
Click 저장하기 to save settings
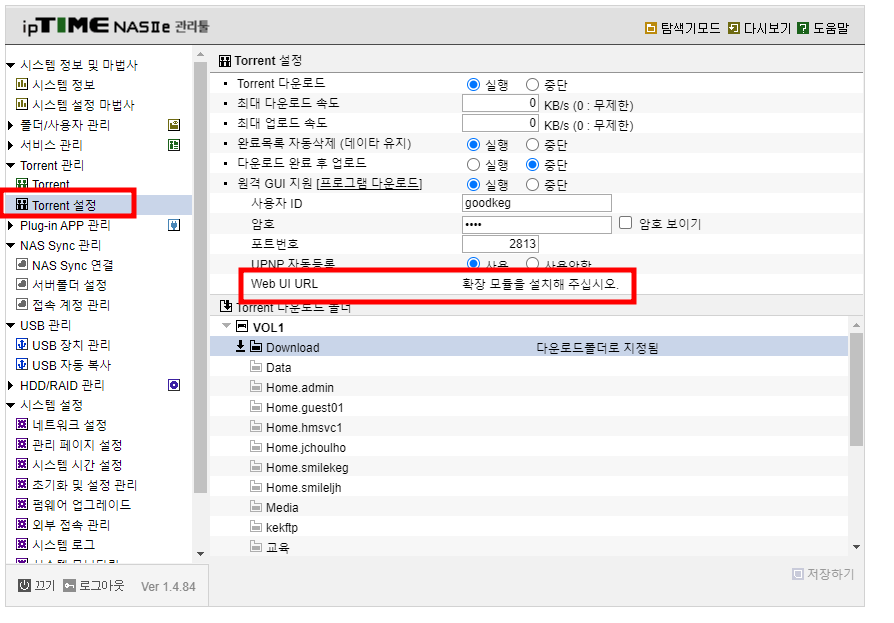(823, 574)
